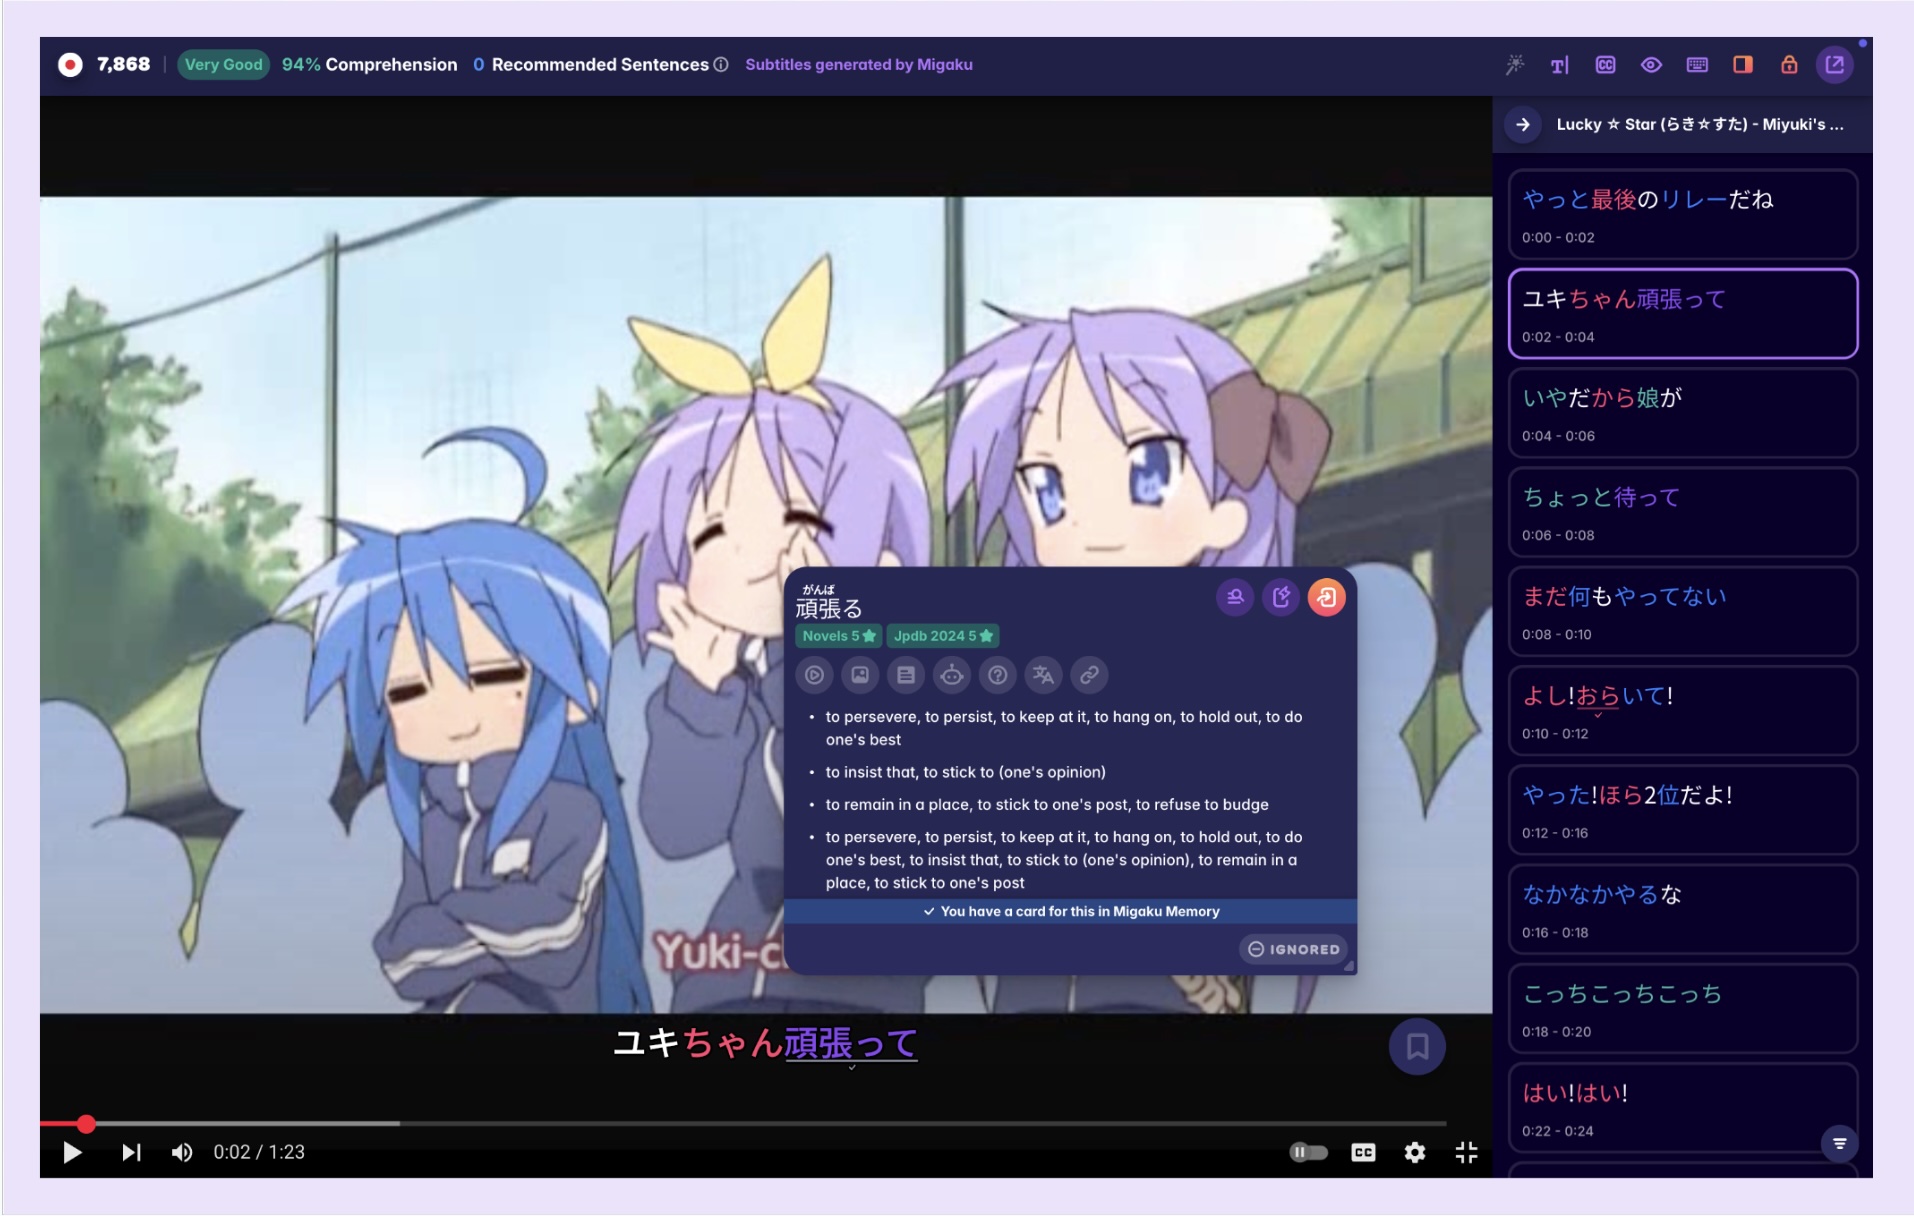Select subtitle line こっちこっちこっち
Screen dimensions: 1914x1216
click(x=1683, y=1008)
